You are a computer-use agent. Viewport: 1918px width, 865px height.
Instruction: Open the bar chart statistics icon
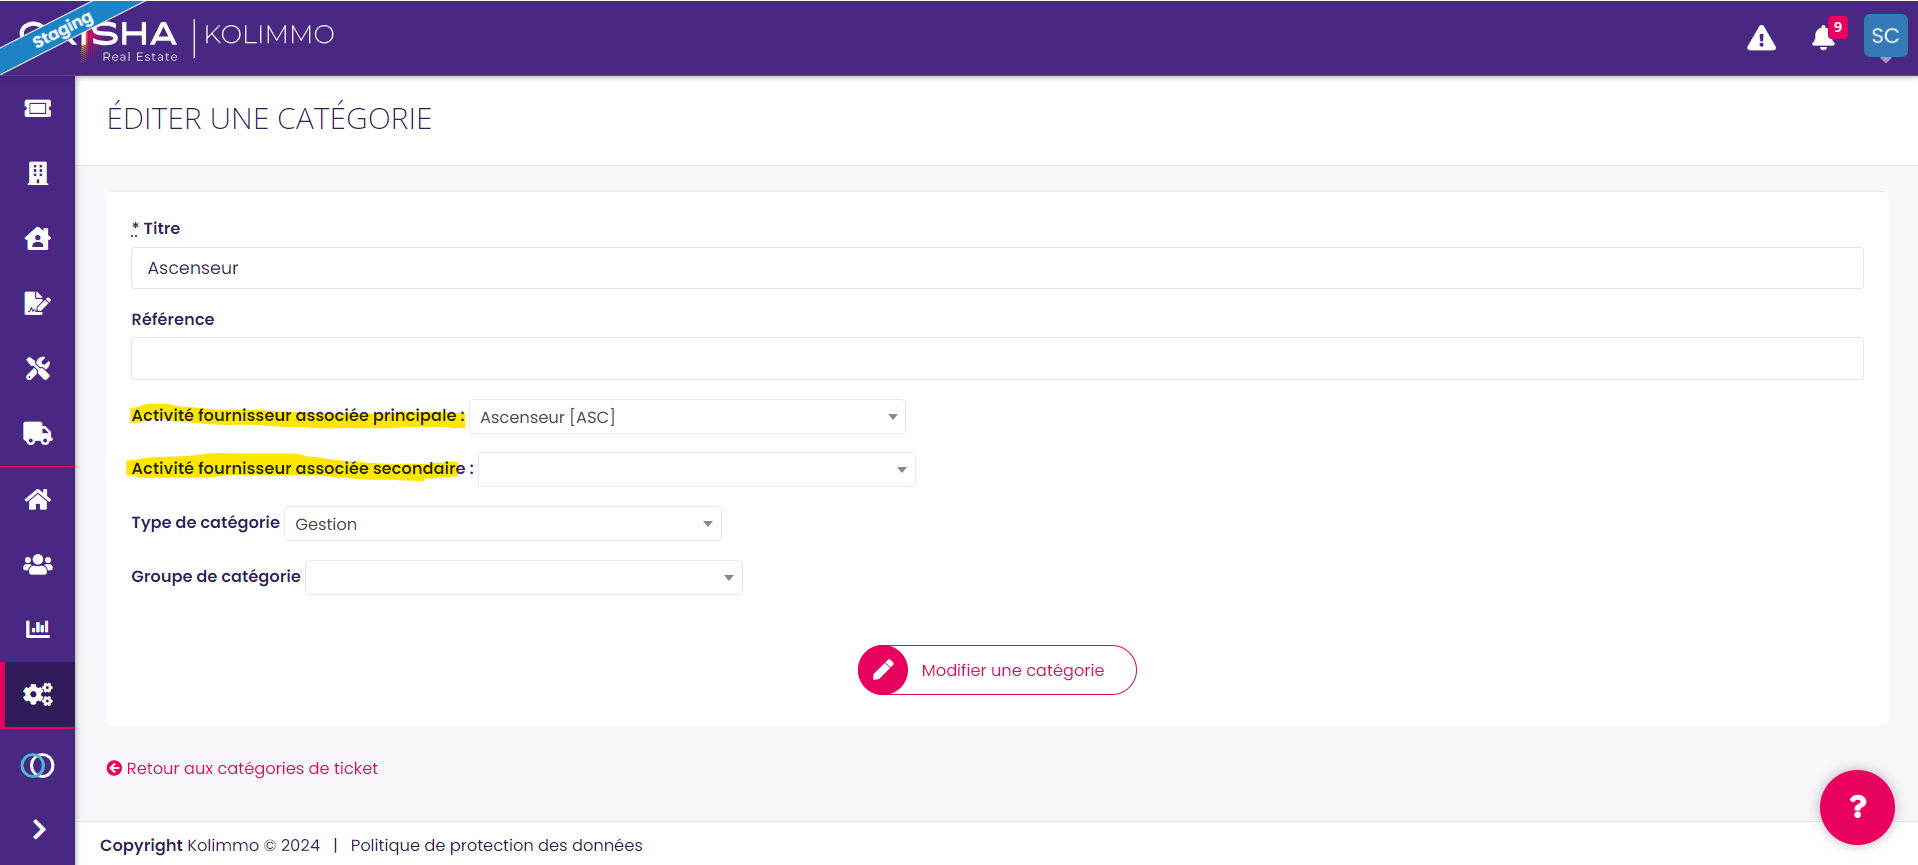(38, 629)
